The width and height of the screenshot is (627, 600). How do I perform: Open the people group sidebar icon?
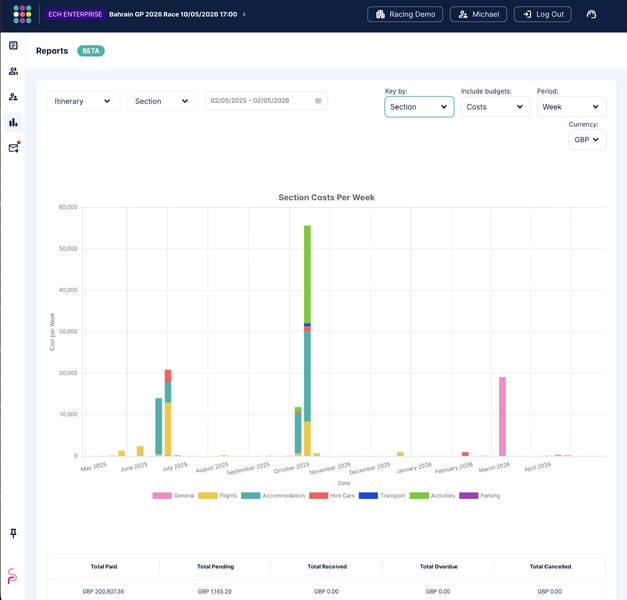pyautogui.click(x=13, y=71)
